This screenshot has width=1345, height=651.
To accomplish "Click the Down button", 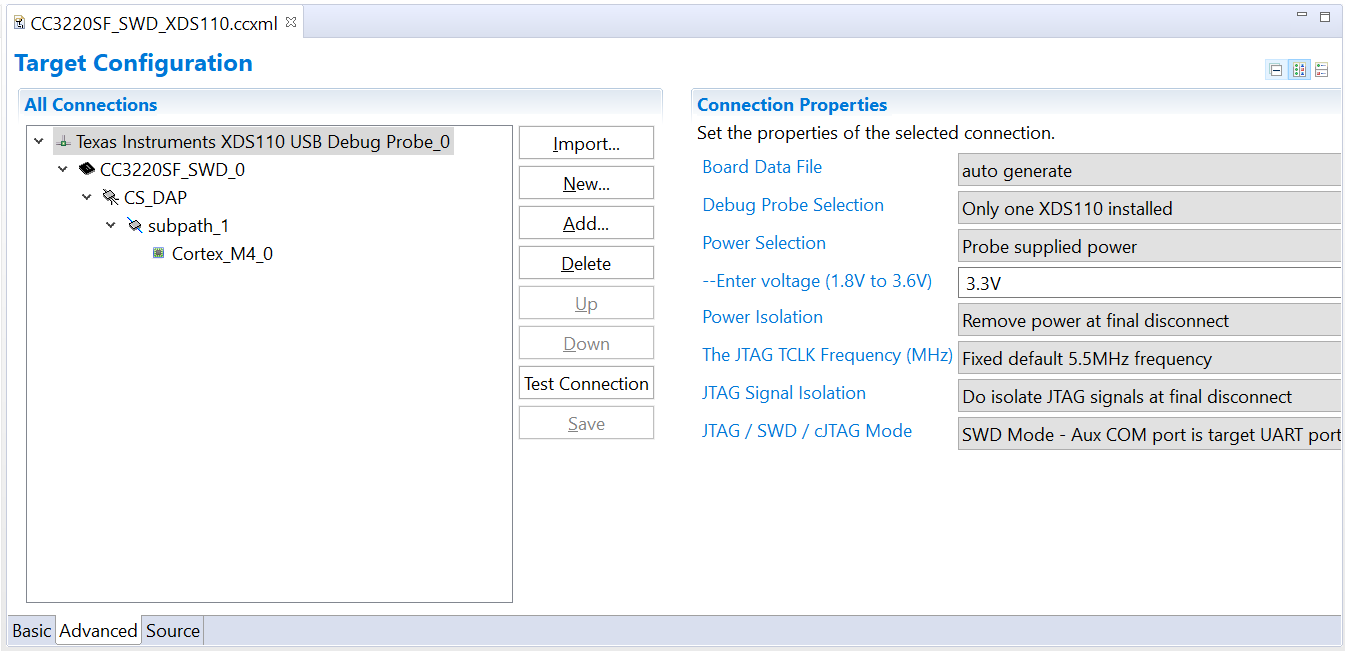I will pos(586,343).
